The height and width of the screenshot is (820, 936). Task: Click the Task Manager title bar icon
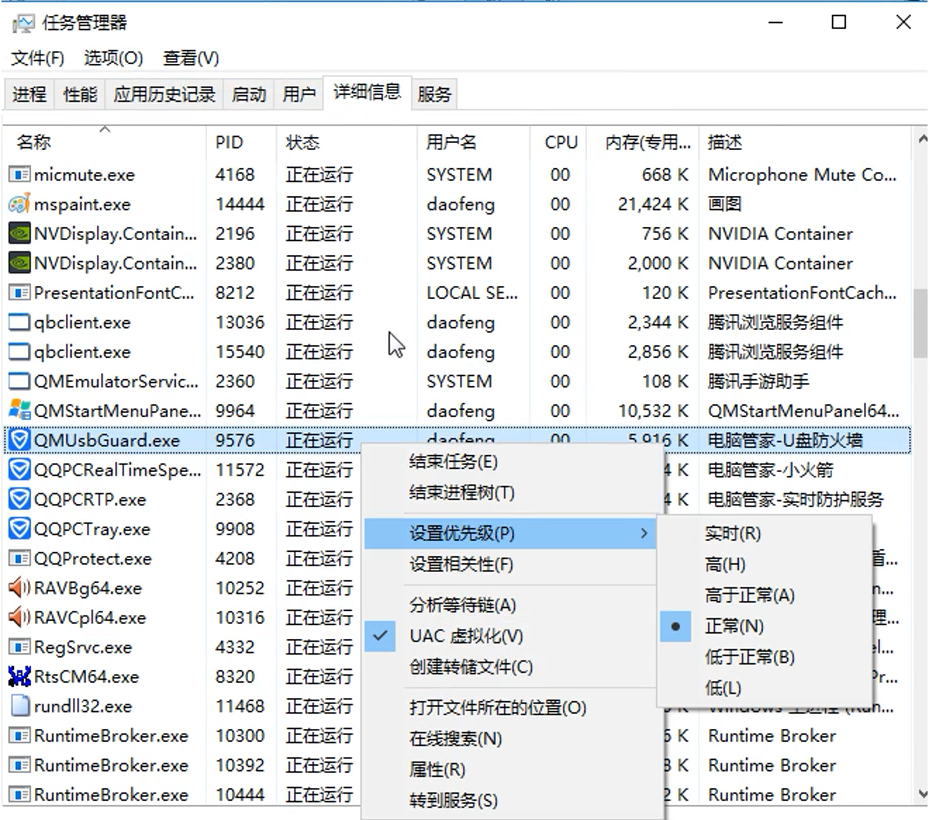pos(23,23)
